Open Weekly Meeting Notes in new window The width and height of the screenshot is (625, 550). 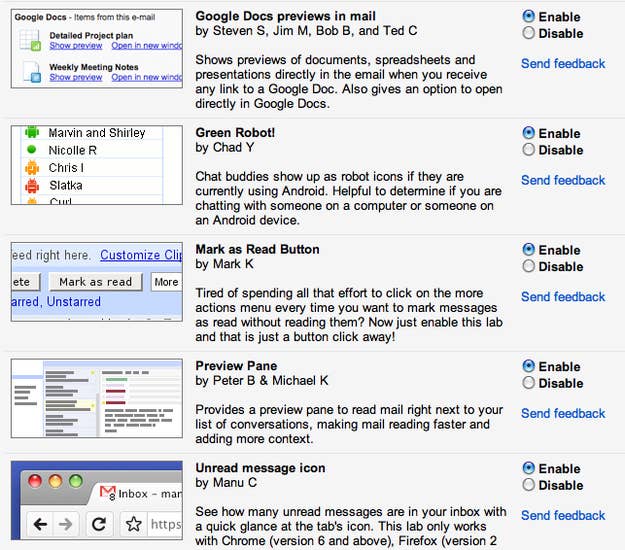(147, 77)
